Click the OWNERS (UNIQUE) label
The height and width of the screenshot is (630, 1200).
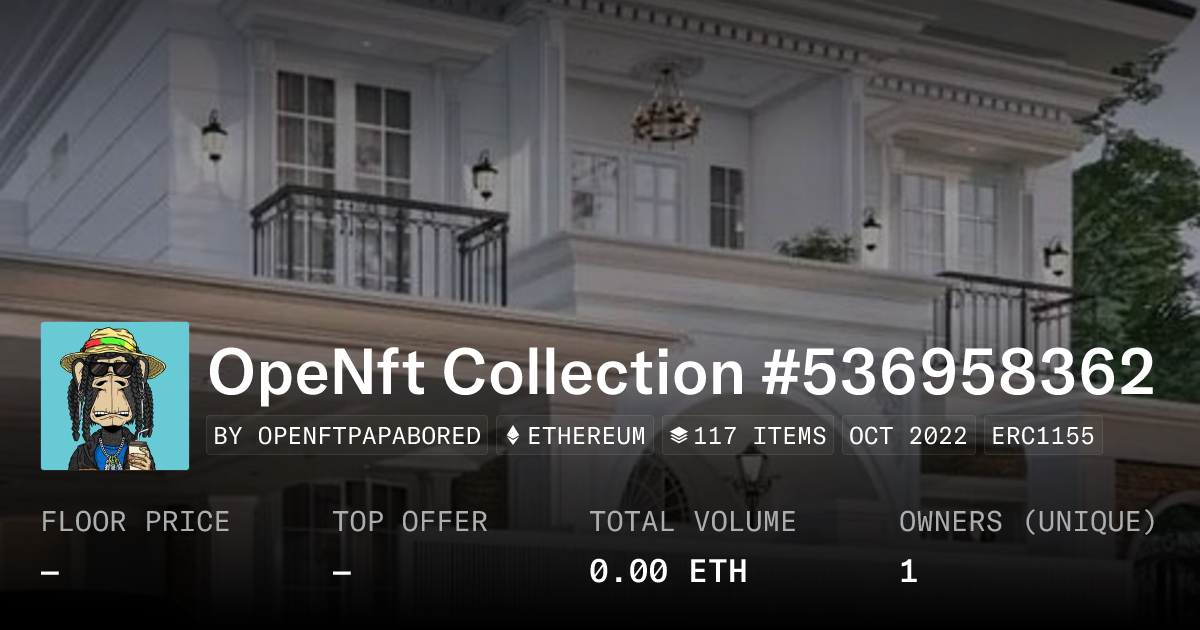pos(1028,522)
